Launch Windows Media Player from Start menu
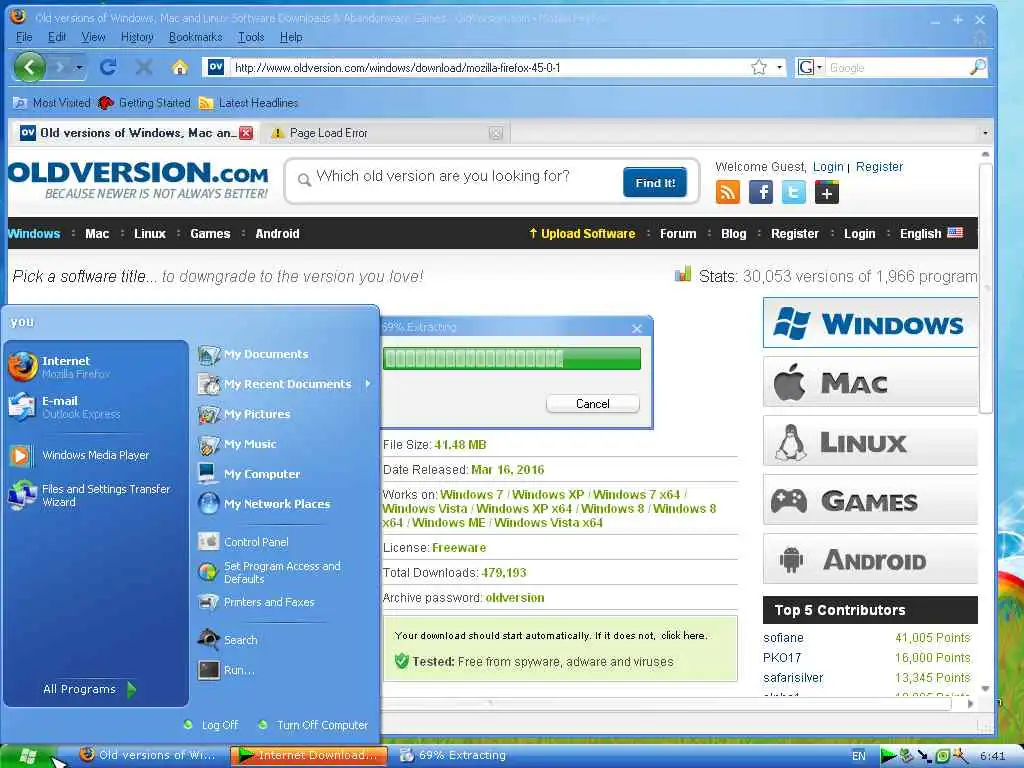 pos(95,455)
